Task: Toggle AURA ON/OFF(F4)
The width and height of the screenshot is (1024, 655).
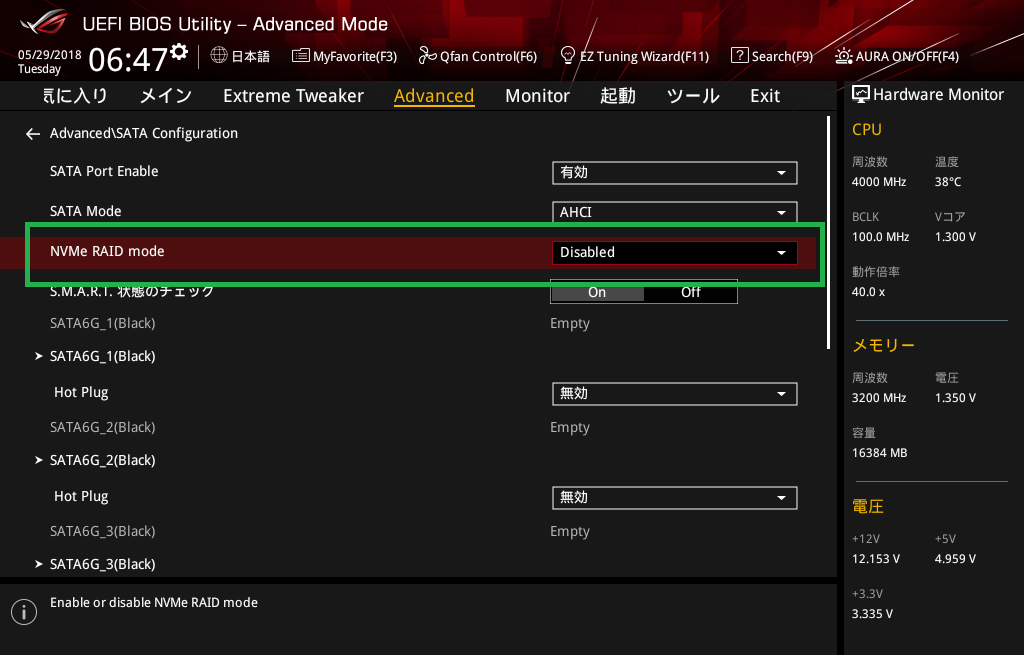Action: [897, 56]
